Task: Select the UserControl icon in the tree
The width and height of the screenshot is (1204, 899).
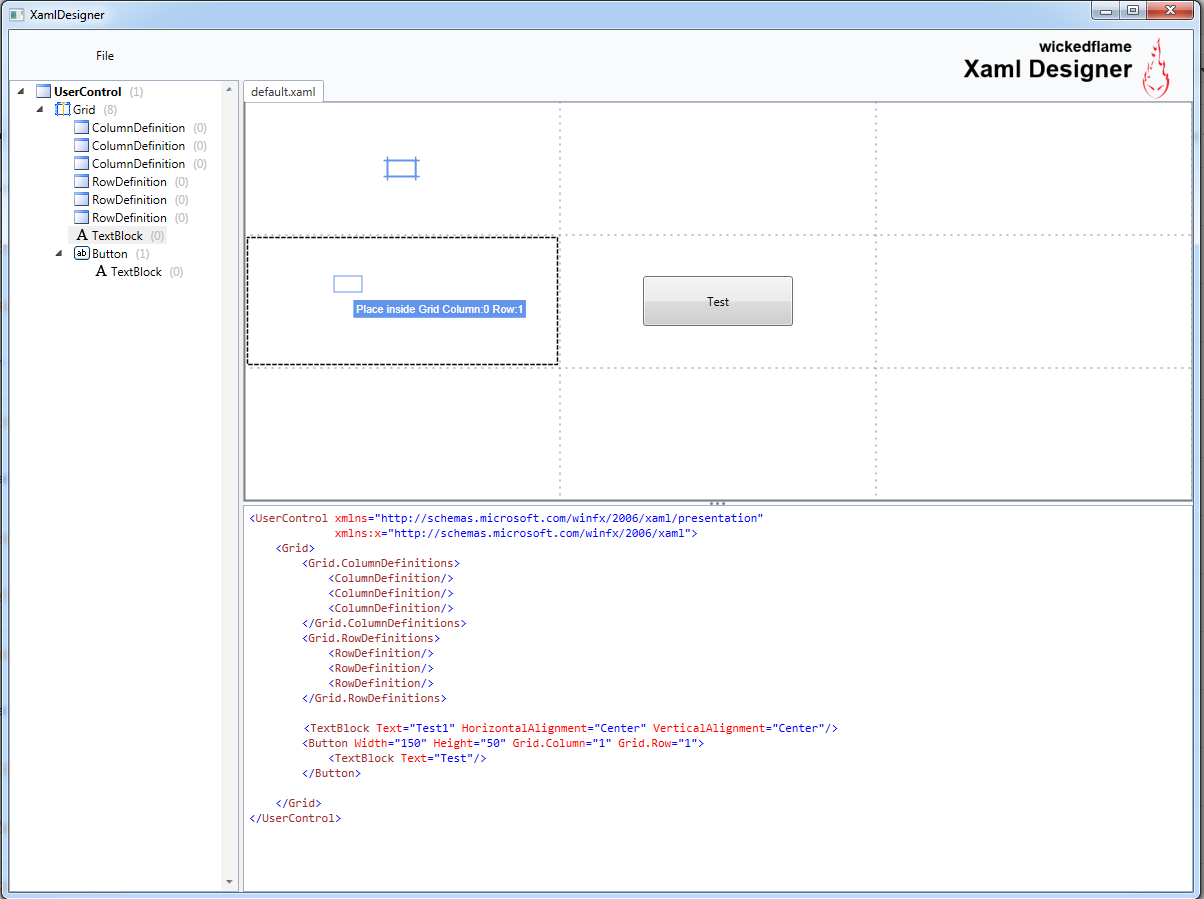Action: tap(43, 90)
